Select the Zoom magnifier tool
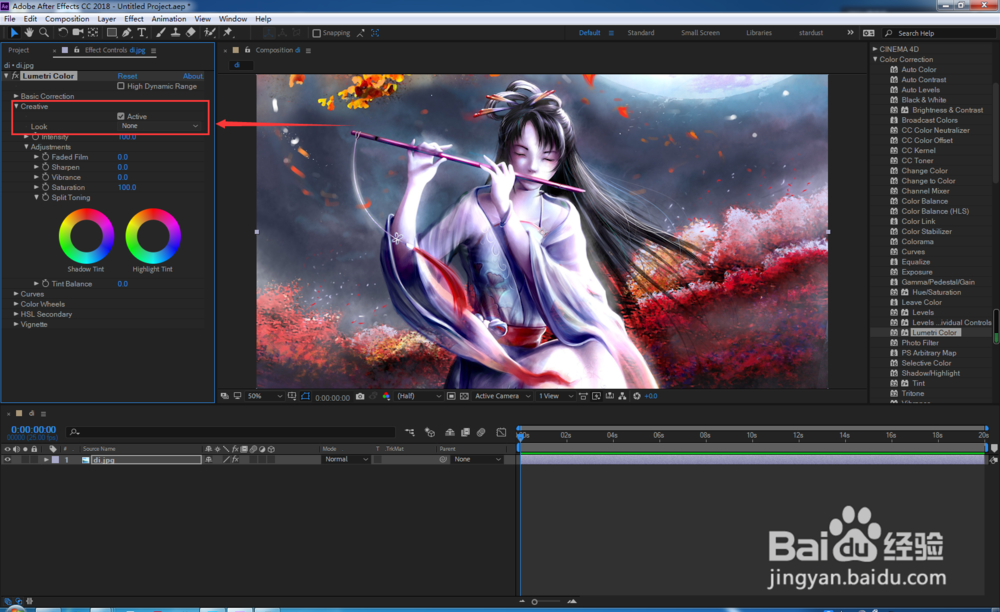 pyautogui.click(x=44, y=33)
